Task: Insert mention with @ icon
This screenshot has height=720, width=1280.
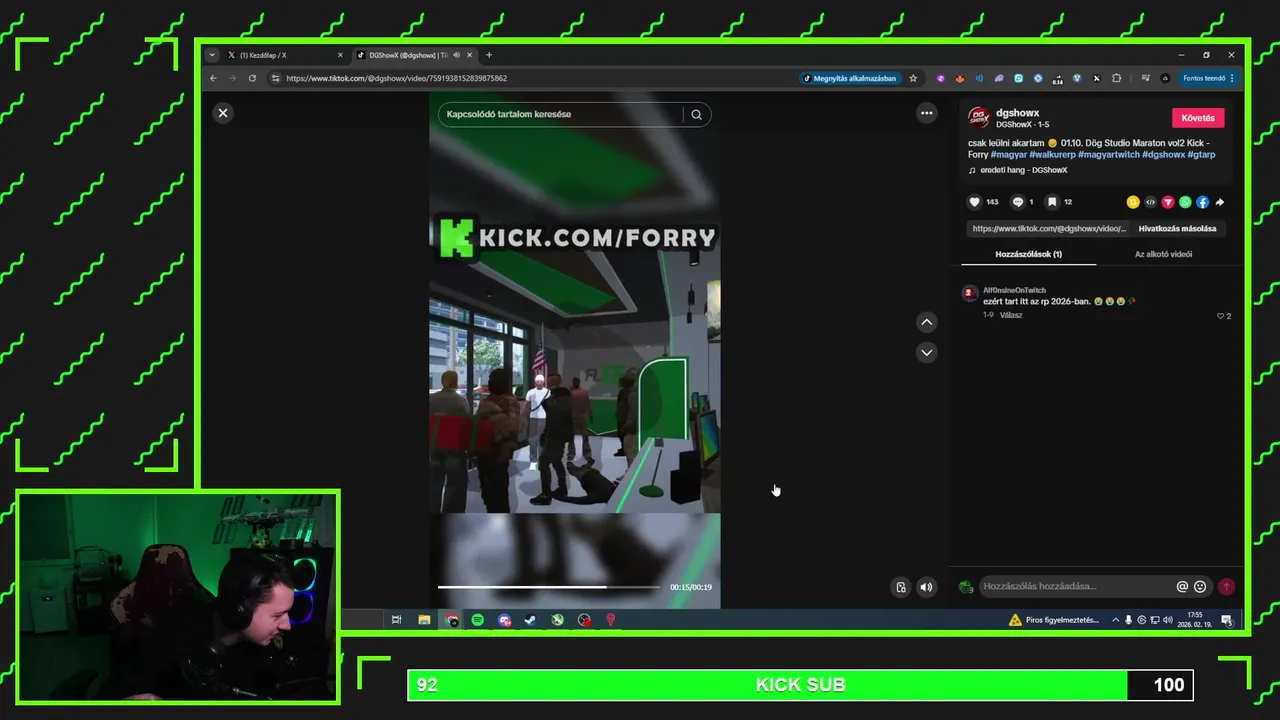Action: tap(1182, 587)
